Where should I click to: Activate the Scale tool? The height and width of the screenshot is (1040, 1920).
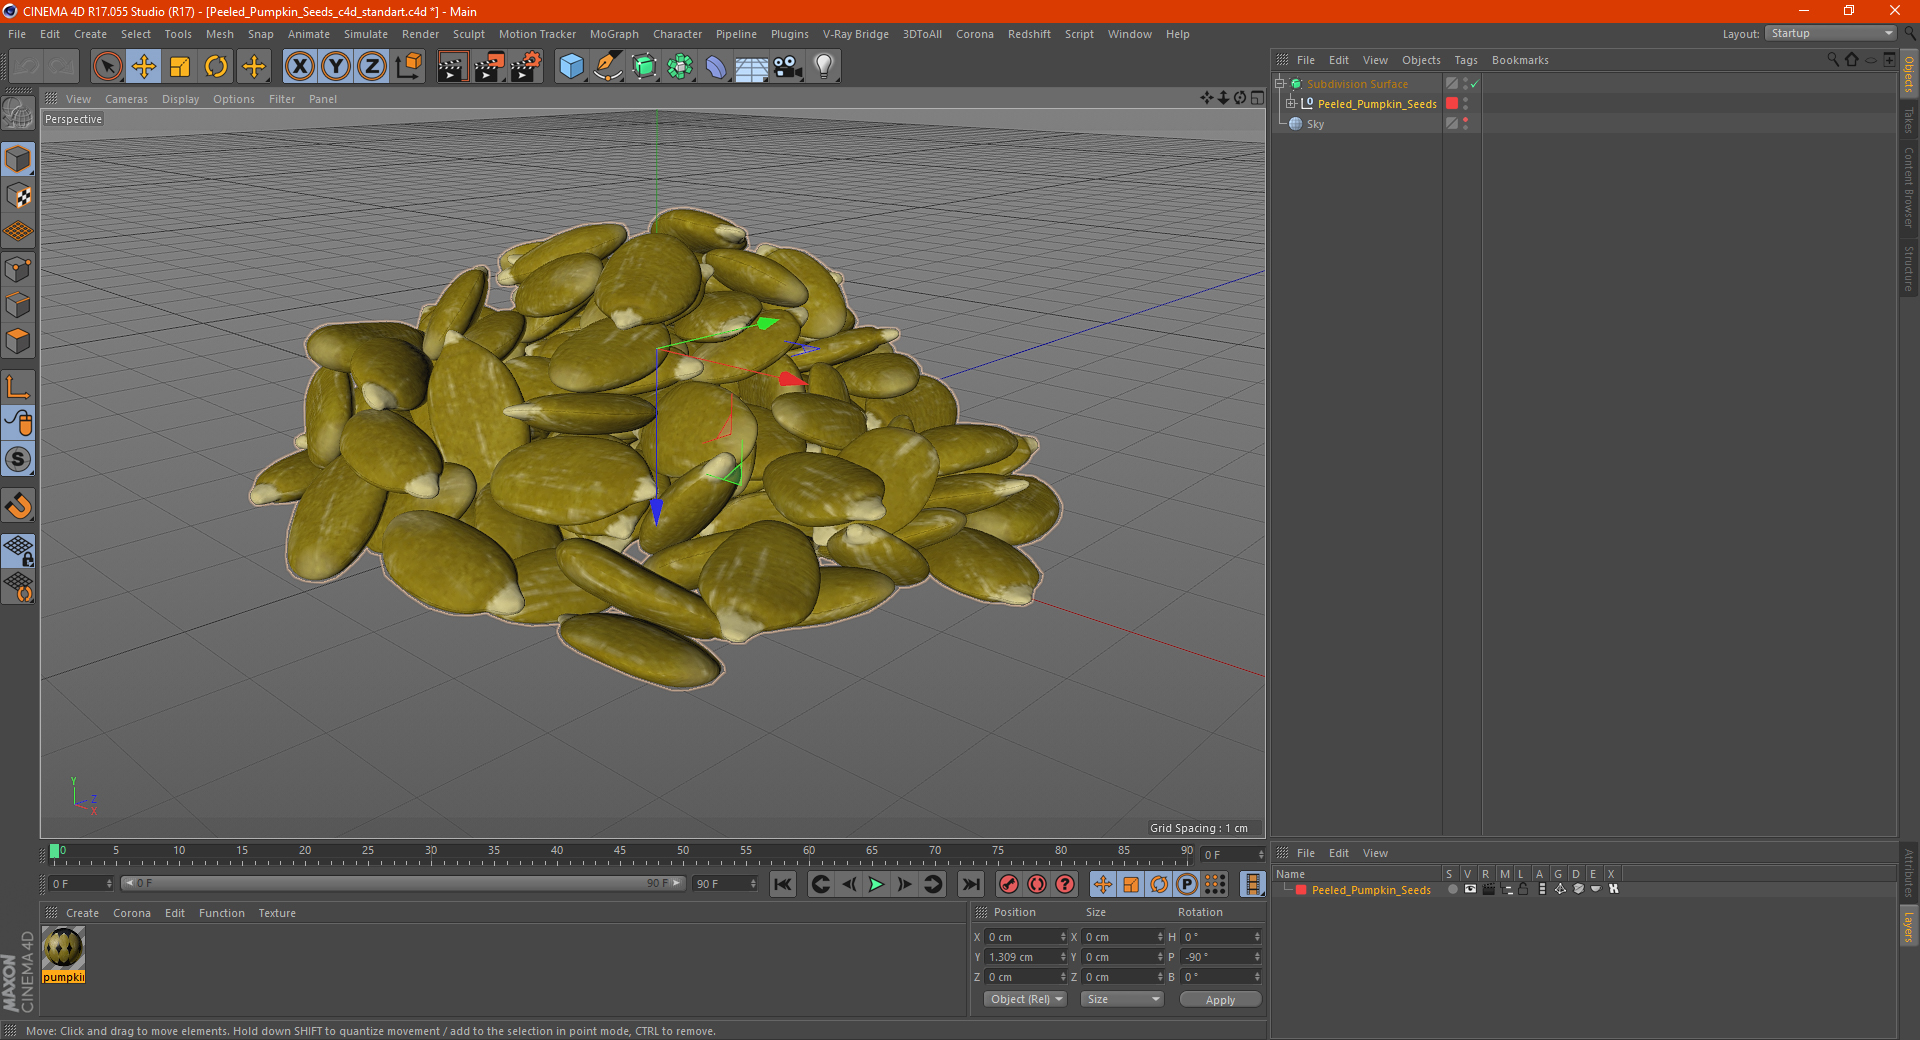click(x=180, y=67)
